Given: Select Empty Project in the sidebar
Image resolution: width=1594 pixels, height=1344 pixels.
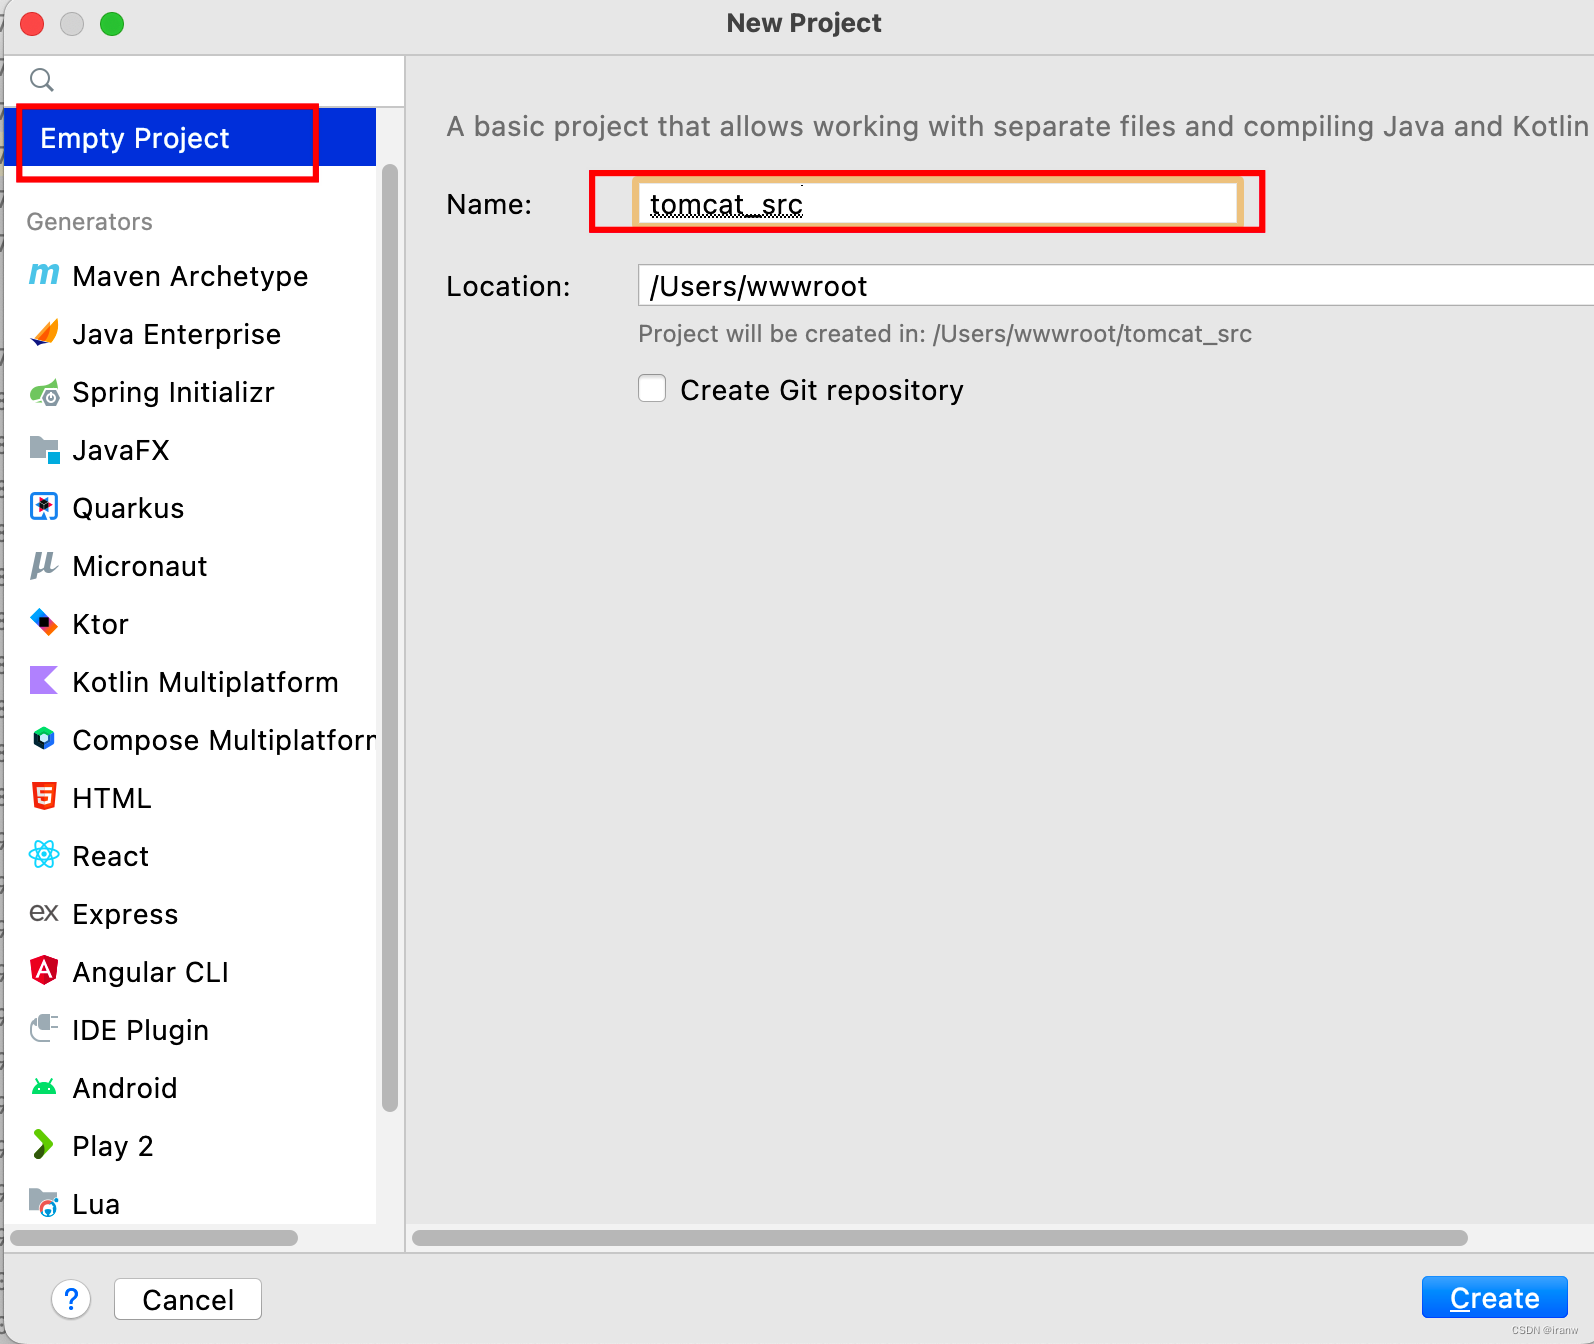Looking at the screenshot, I should (190, 138).
